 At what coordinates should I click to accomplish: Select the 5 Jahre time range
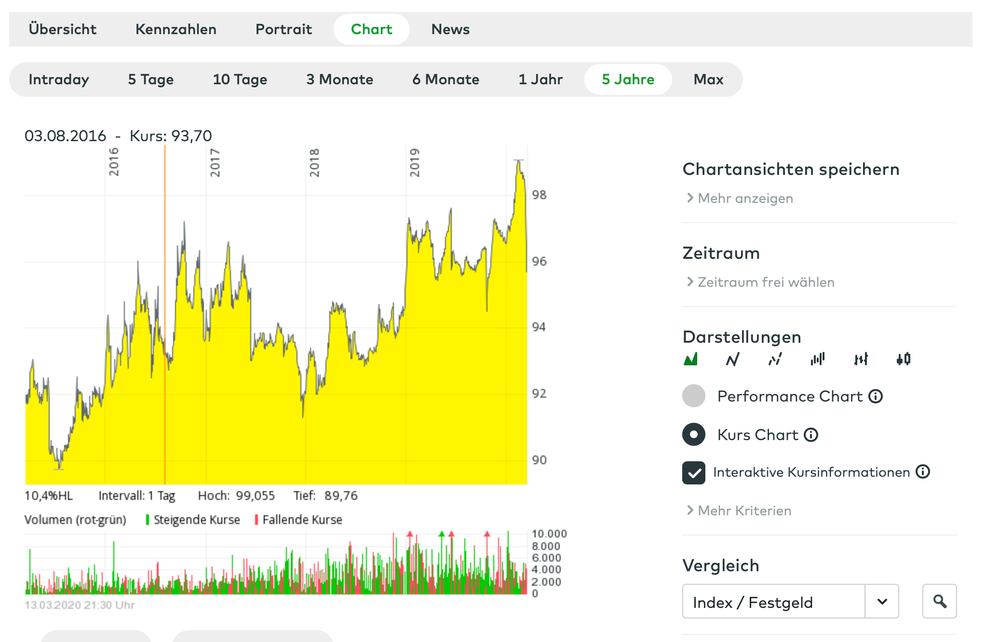point(627,78)
